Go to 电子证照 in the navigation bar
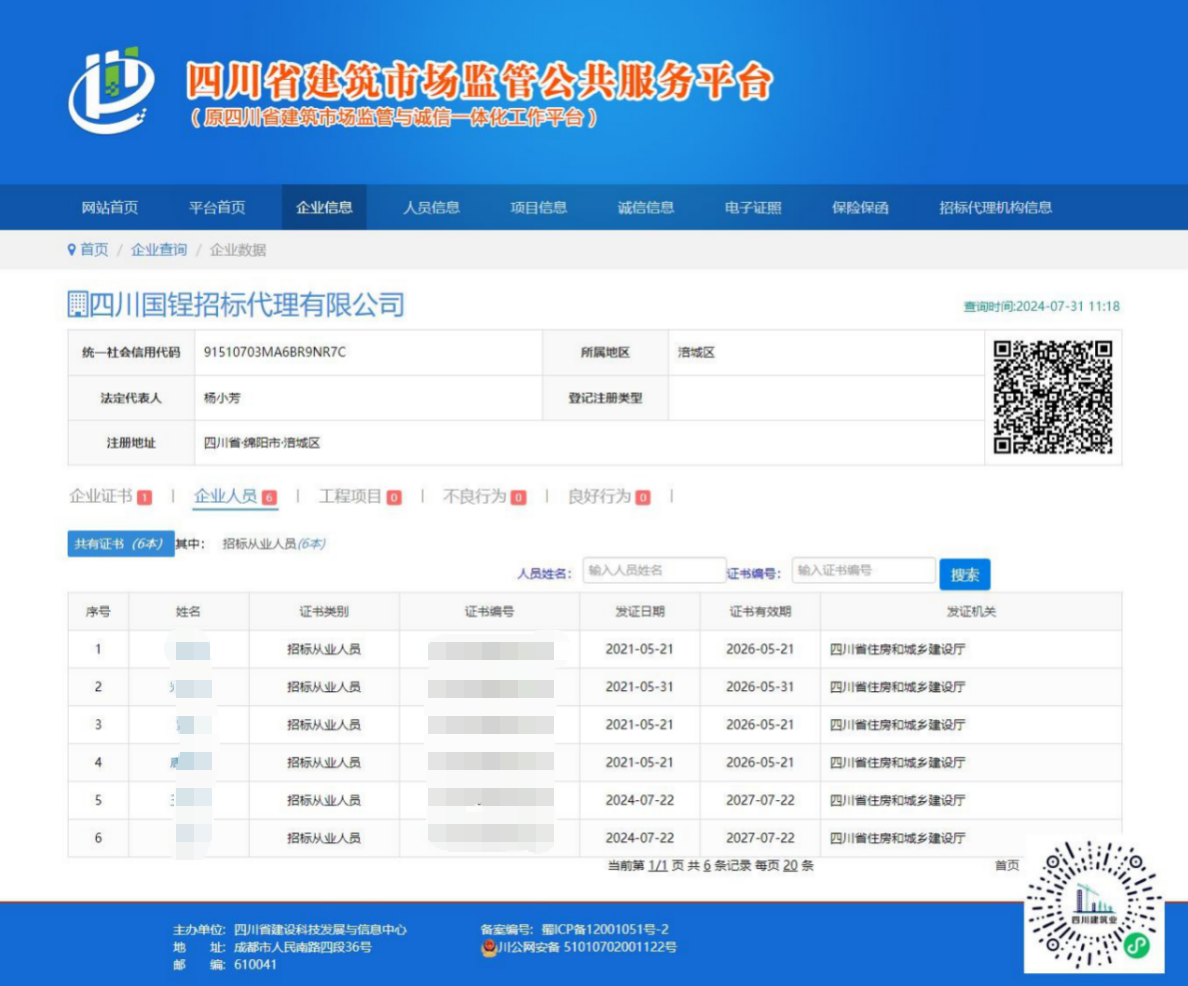 point(753,208)
